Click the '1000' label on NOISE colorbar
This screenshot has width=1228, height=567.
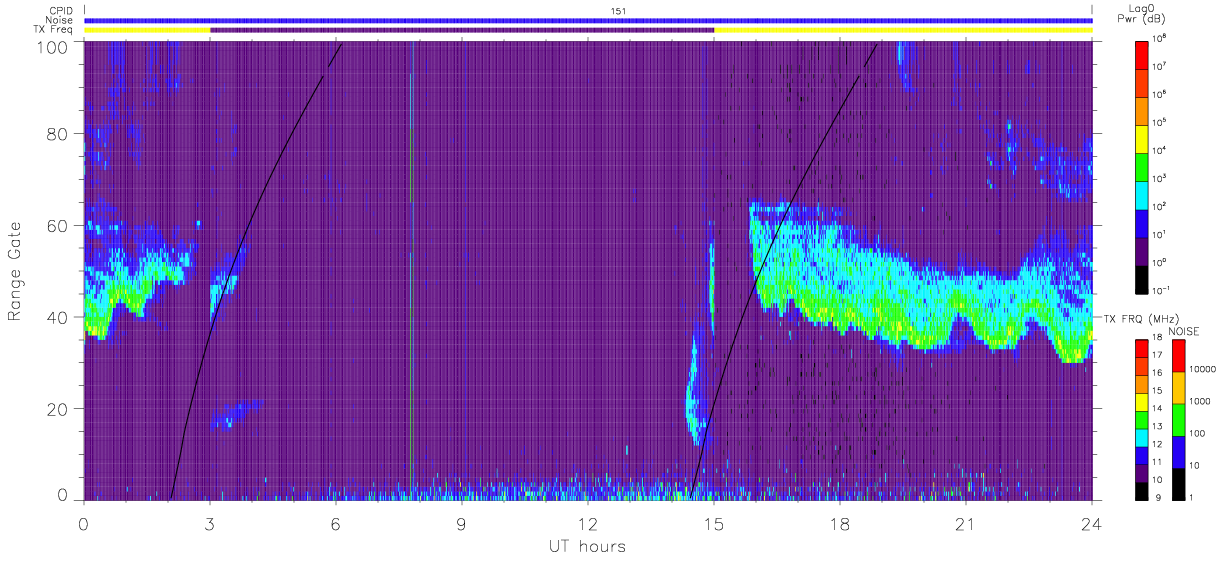1199,402
